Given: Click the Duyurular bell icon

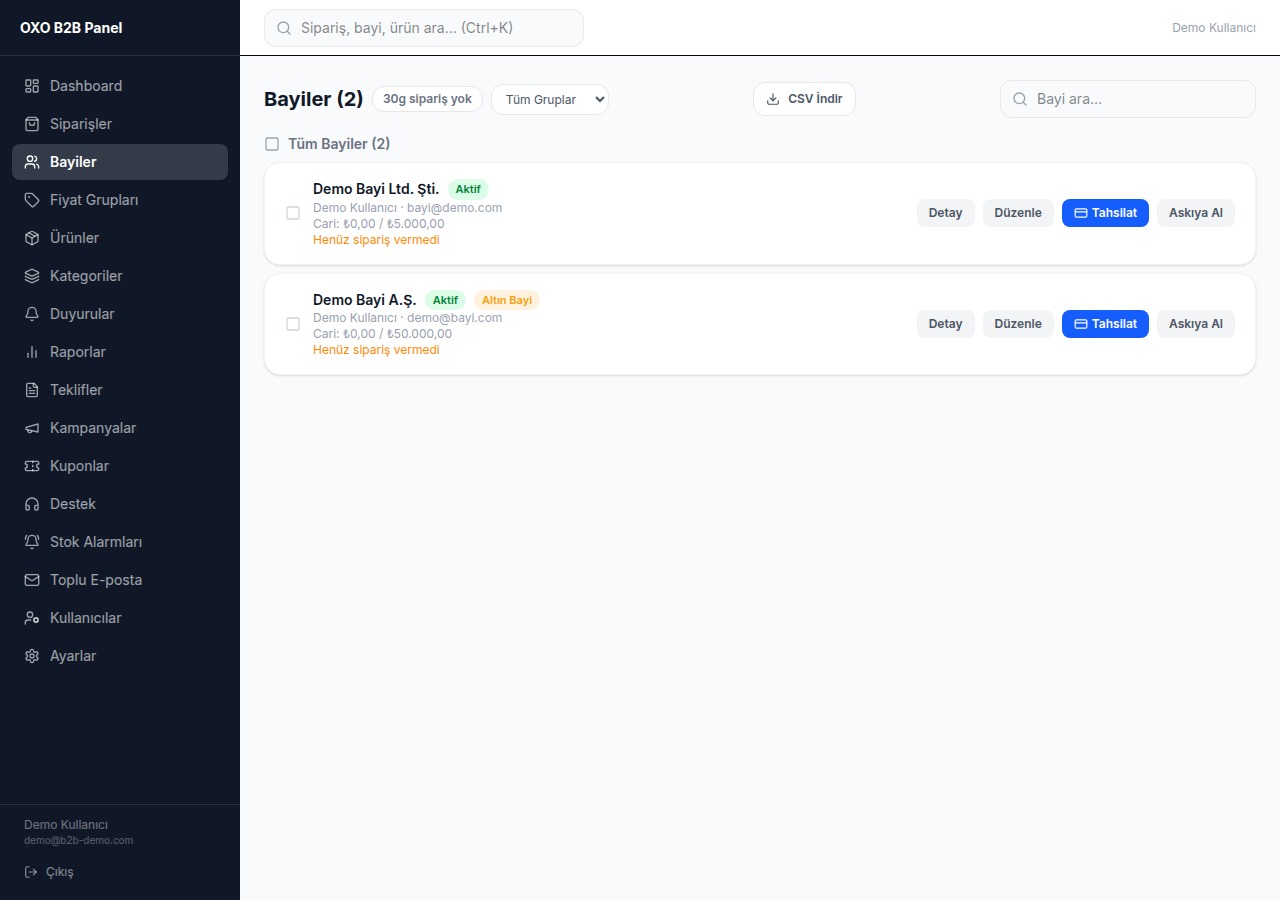Looking at the screenshot, I should click(32, 314).
